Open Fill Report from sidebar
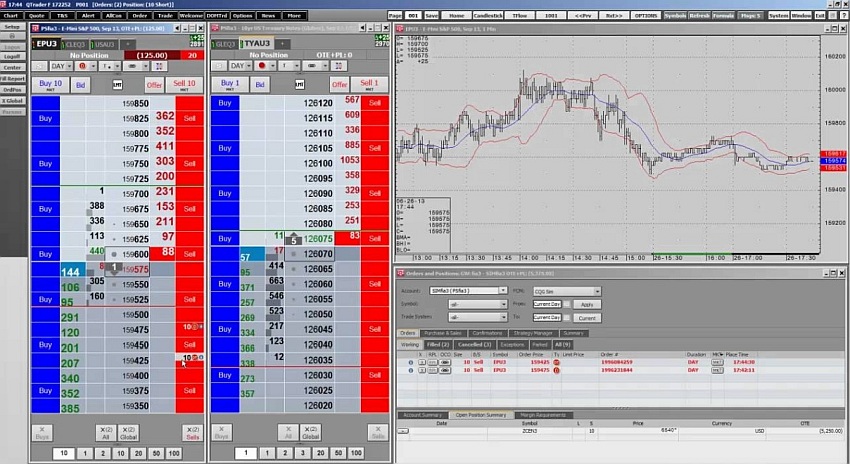850x464 pixels. pos(12,79)
